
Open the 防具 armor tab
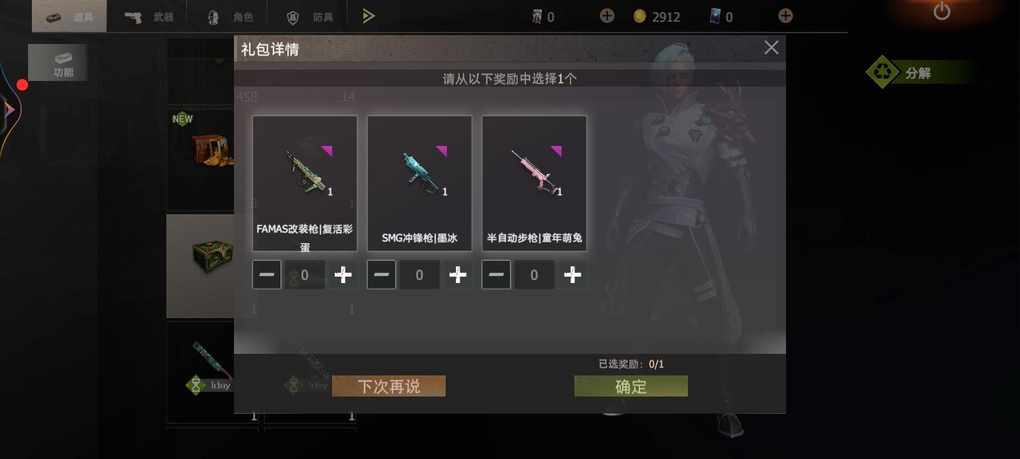point(310,17)
